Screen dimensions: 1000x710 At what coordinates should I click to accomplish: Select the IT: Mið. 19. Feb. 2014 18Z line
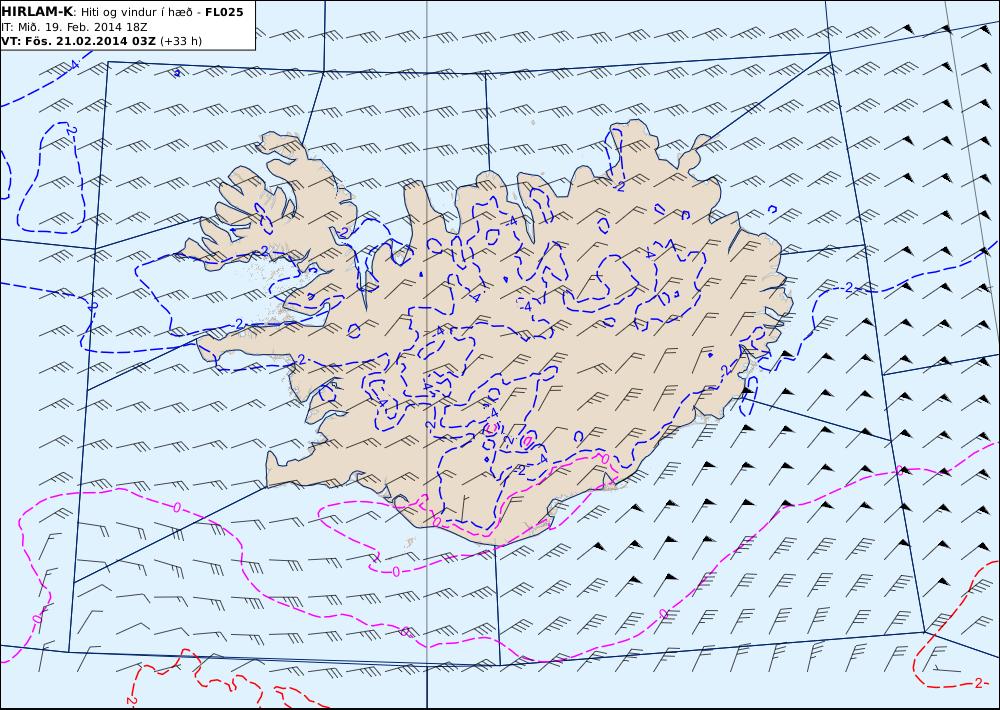pyautogui.click(x=74, y=27)
